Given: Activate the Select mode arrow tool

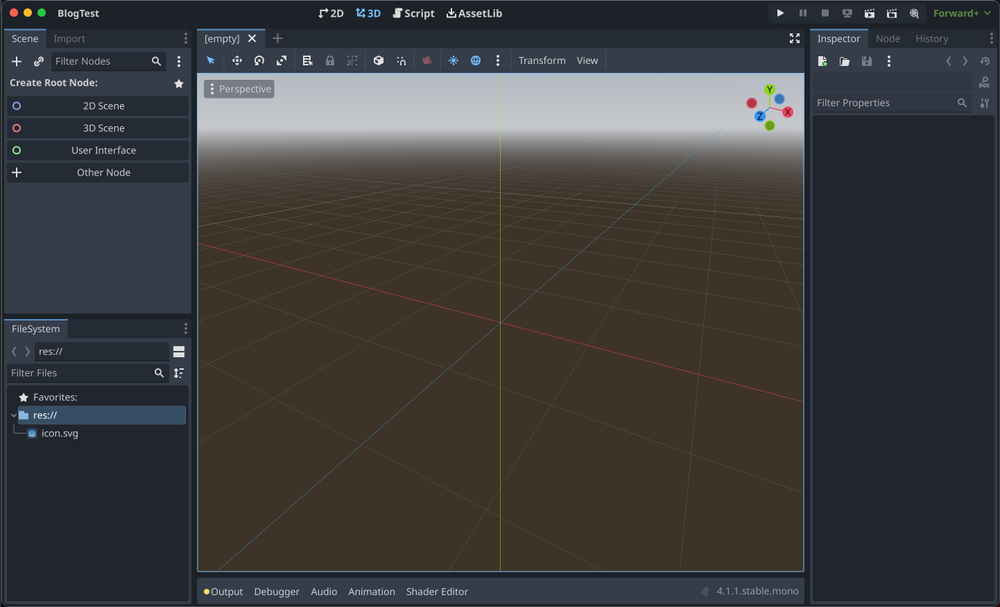Looking at the screenshot, I should click(x=210, y=61).
